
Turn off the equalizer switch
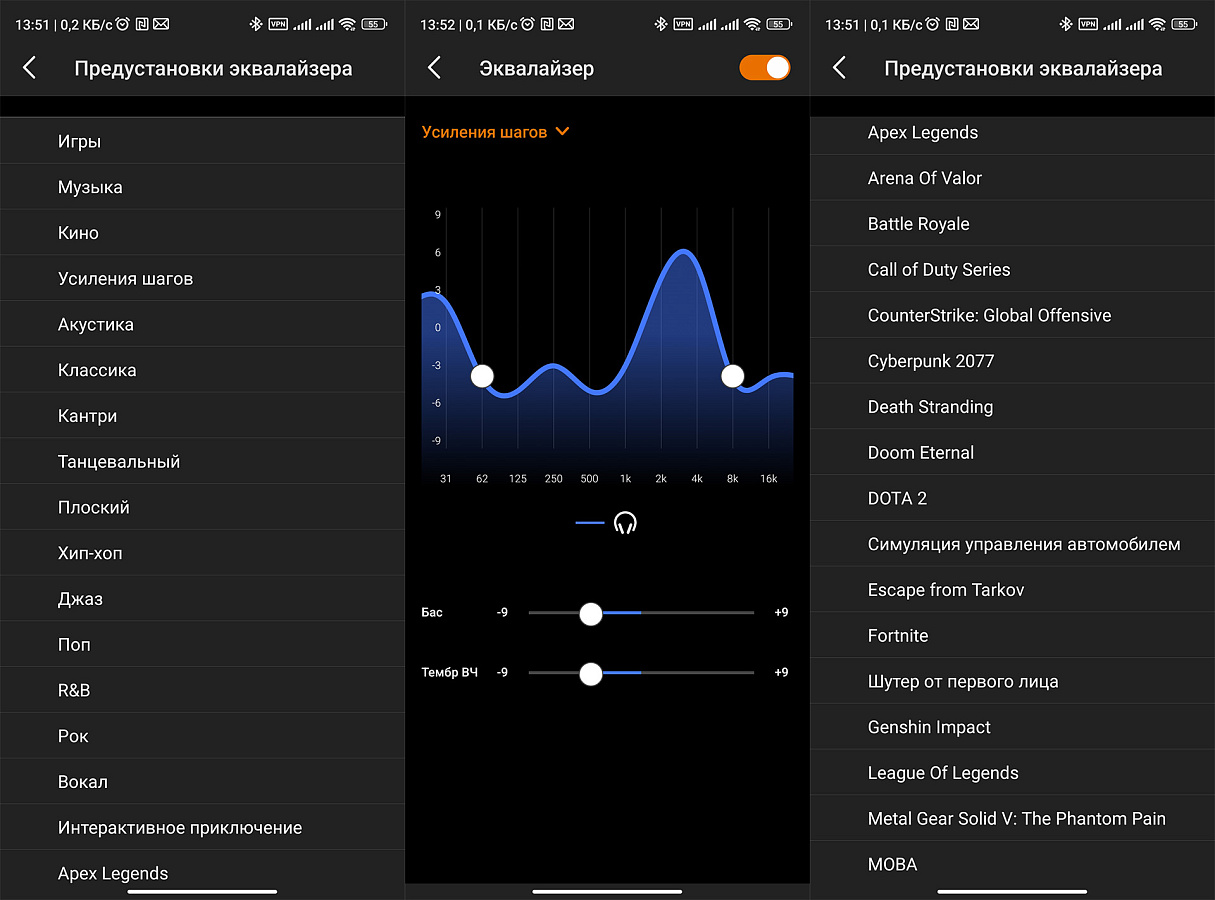pos(765,68)
